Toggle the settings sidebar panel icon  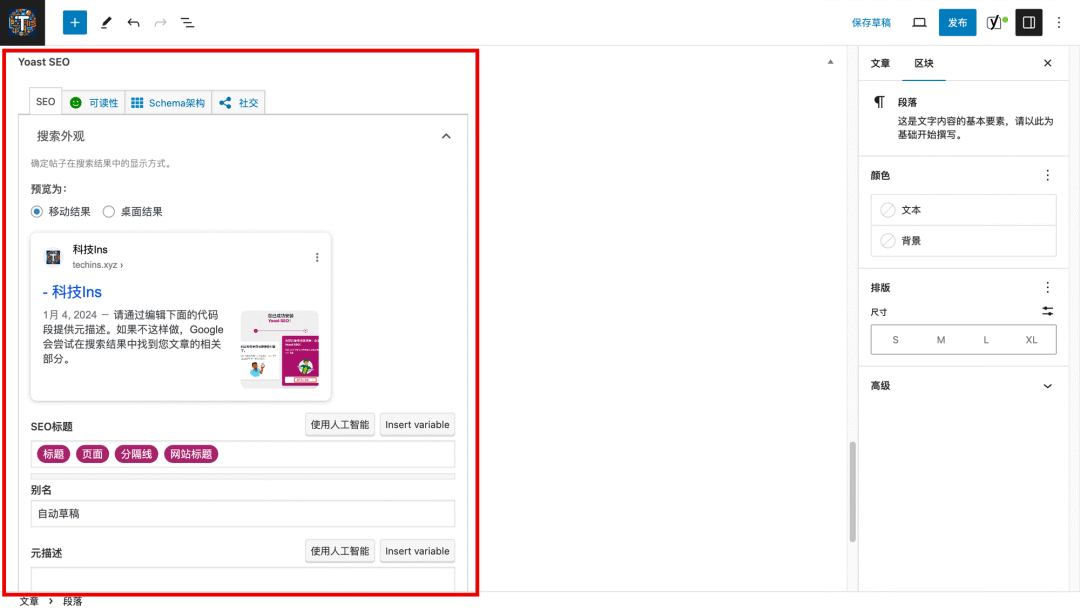1029,23
